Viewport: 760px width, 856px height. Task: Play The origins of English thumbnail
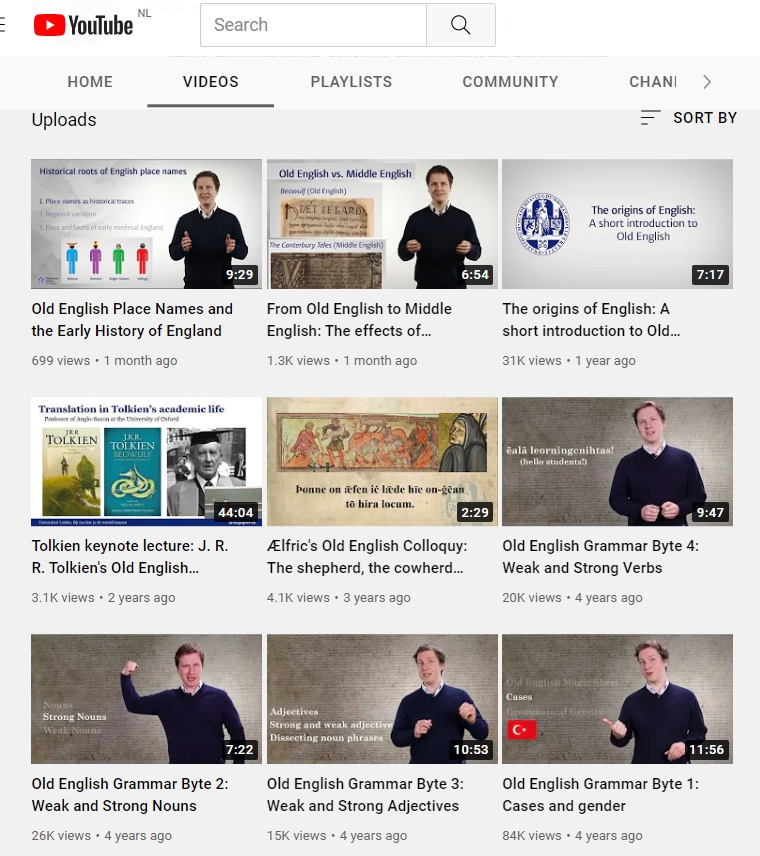(x=618, y=224)
